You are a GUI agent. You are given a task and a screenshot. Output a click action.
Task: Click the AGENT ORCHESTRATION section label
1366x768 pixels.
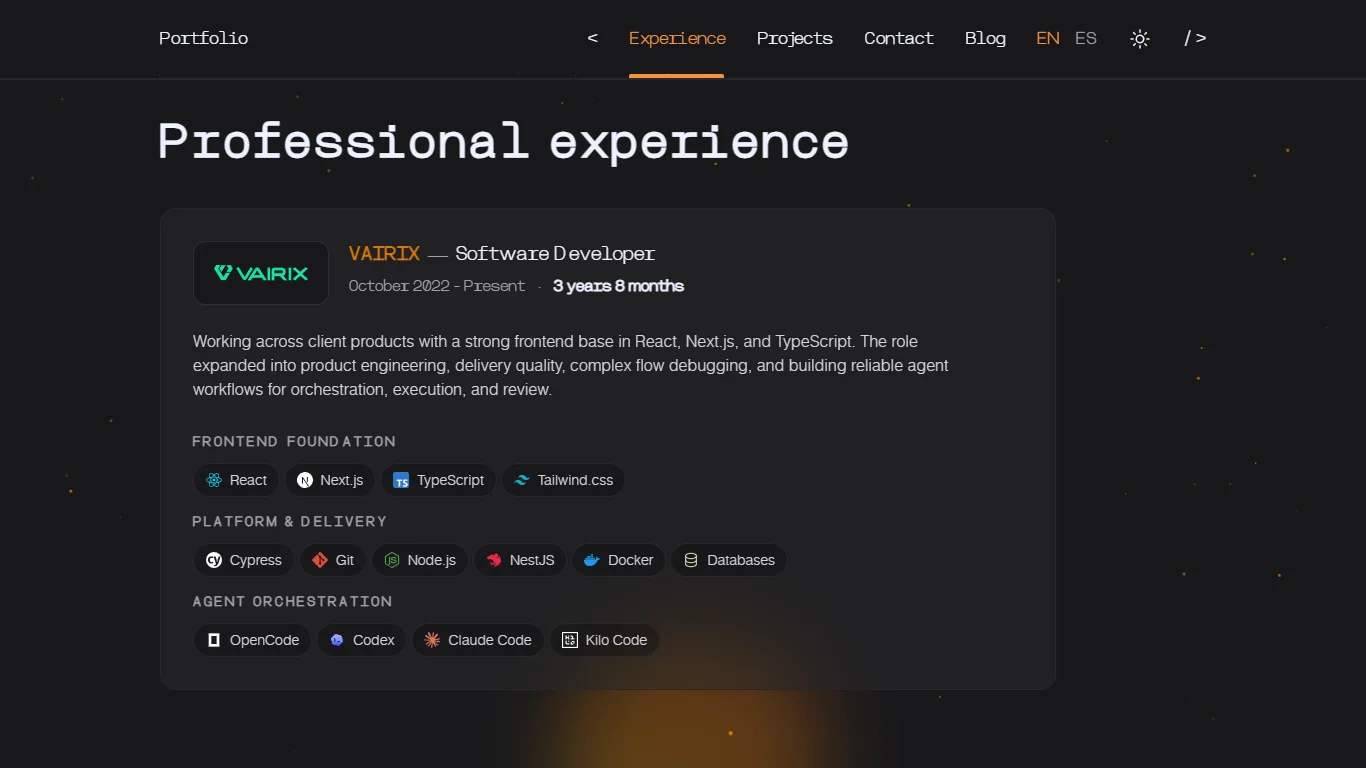point(292,601)
